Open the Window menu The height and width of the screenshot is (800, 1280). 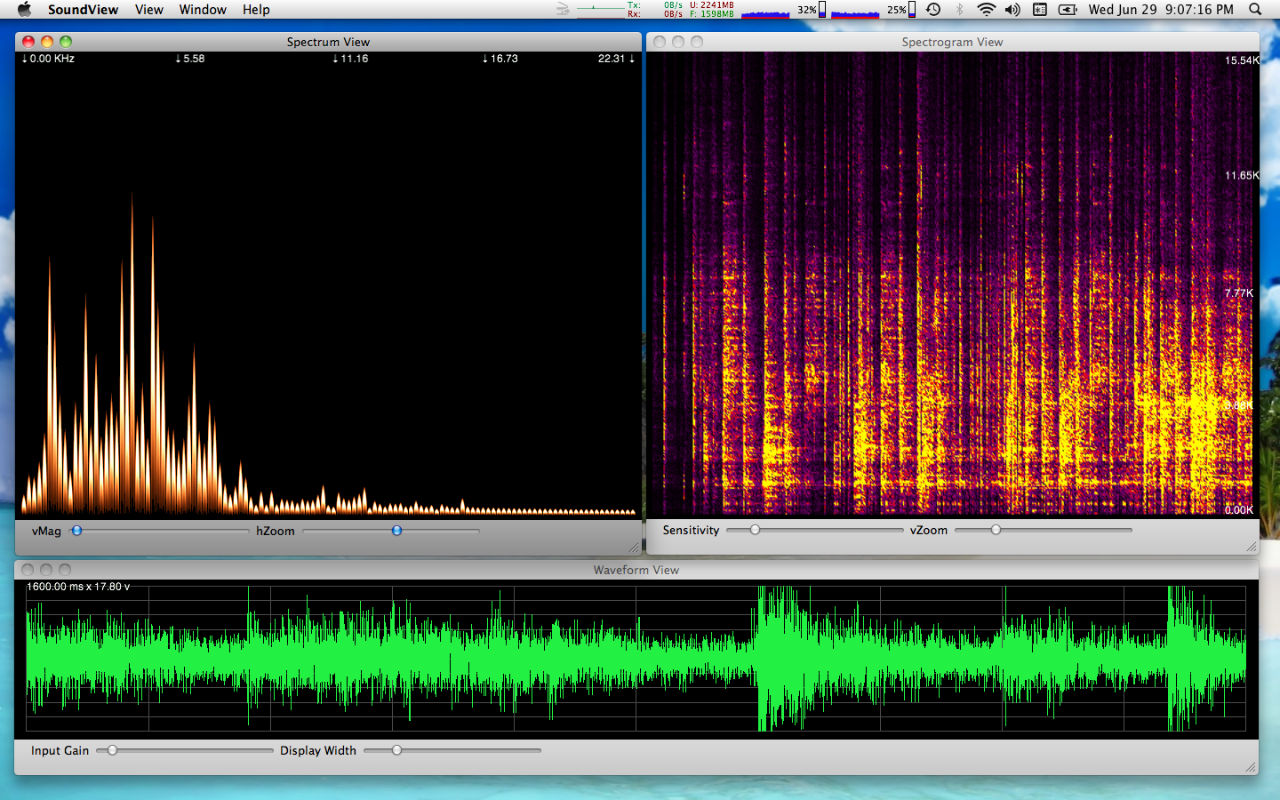(x=203, y=9)
